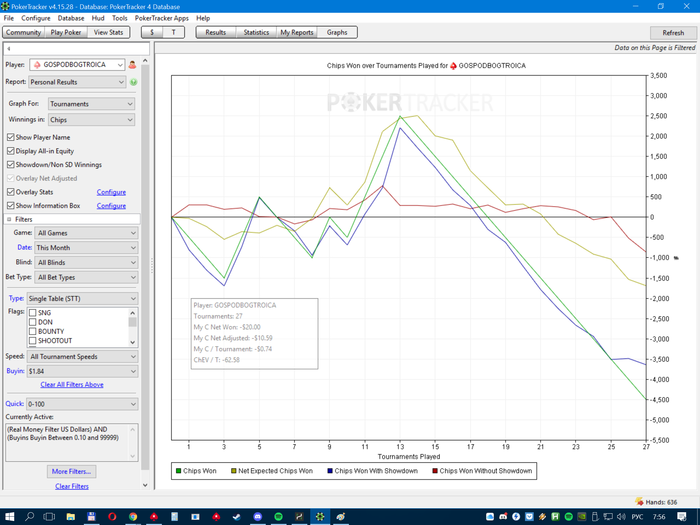Click the collapse arrow above the Player field
This screenshot has height=525, width=700.
(x=8, y=49)
